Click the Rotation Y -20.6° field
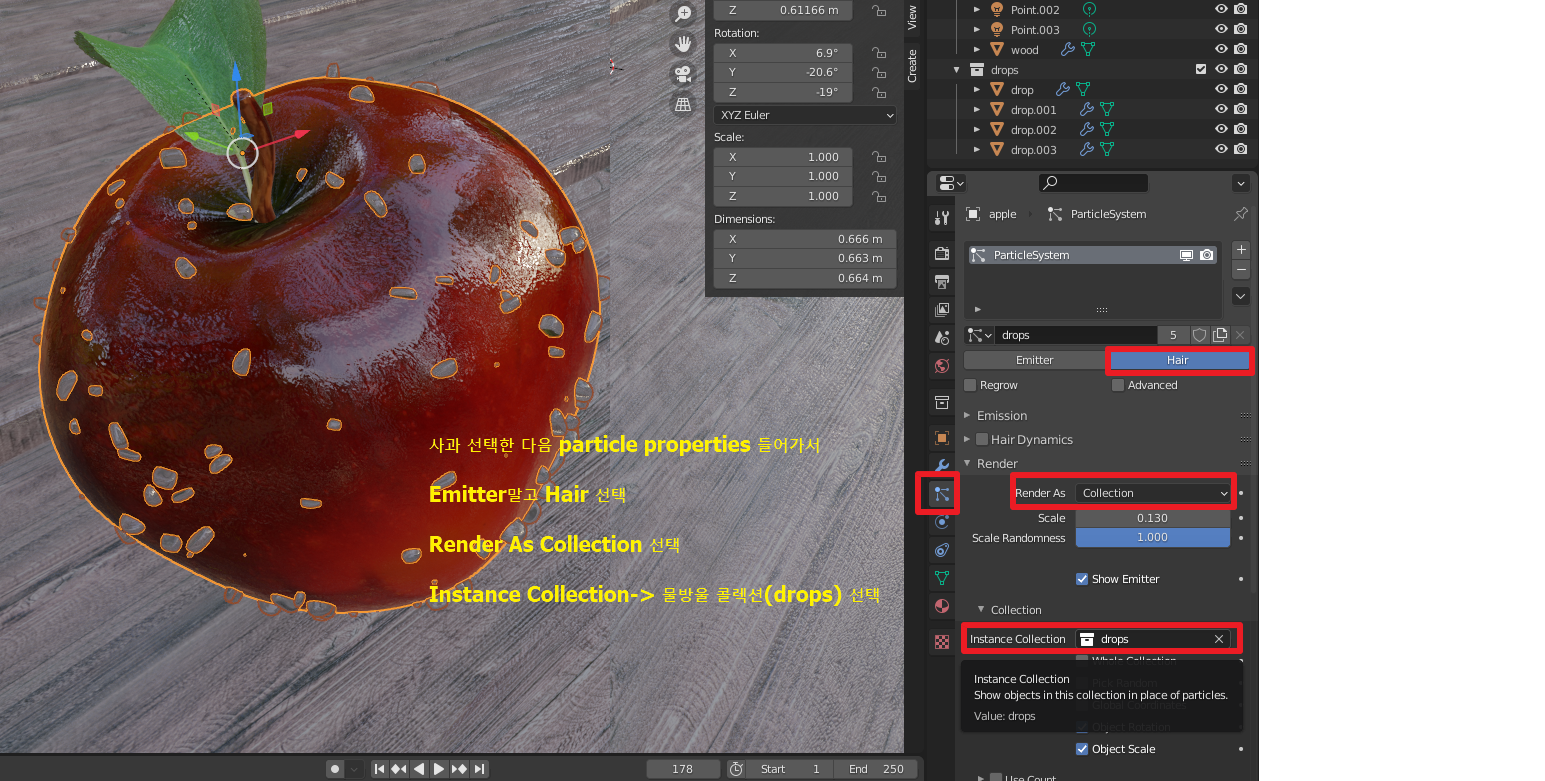 point(783,72)
